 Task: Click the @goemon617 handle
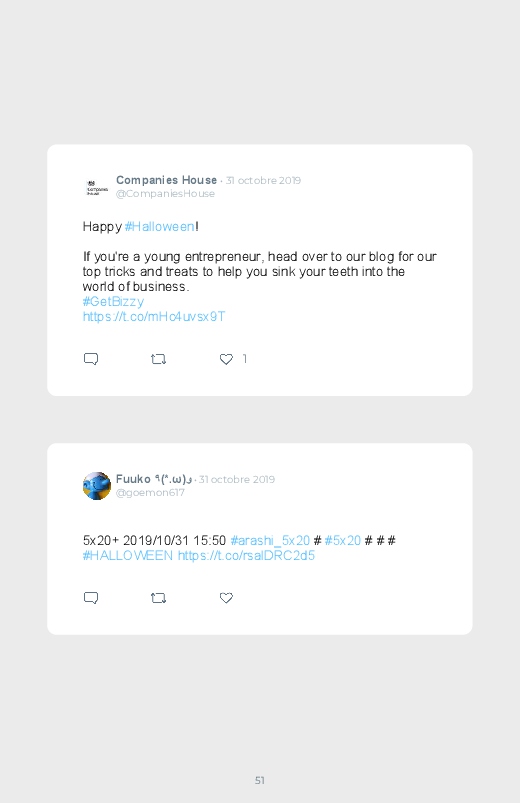pos(150,493)
